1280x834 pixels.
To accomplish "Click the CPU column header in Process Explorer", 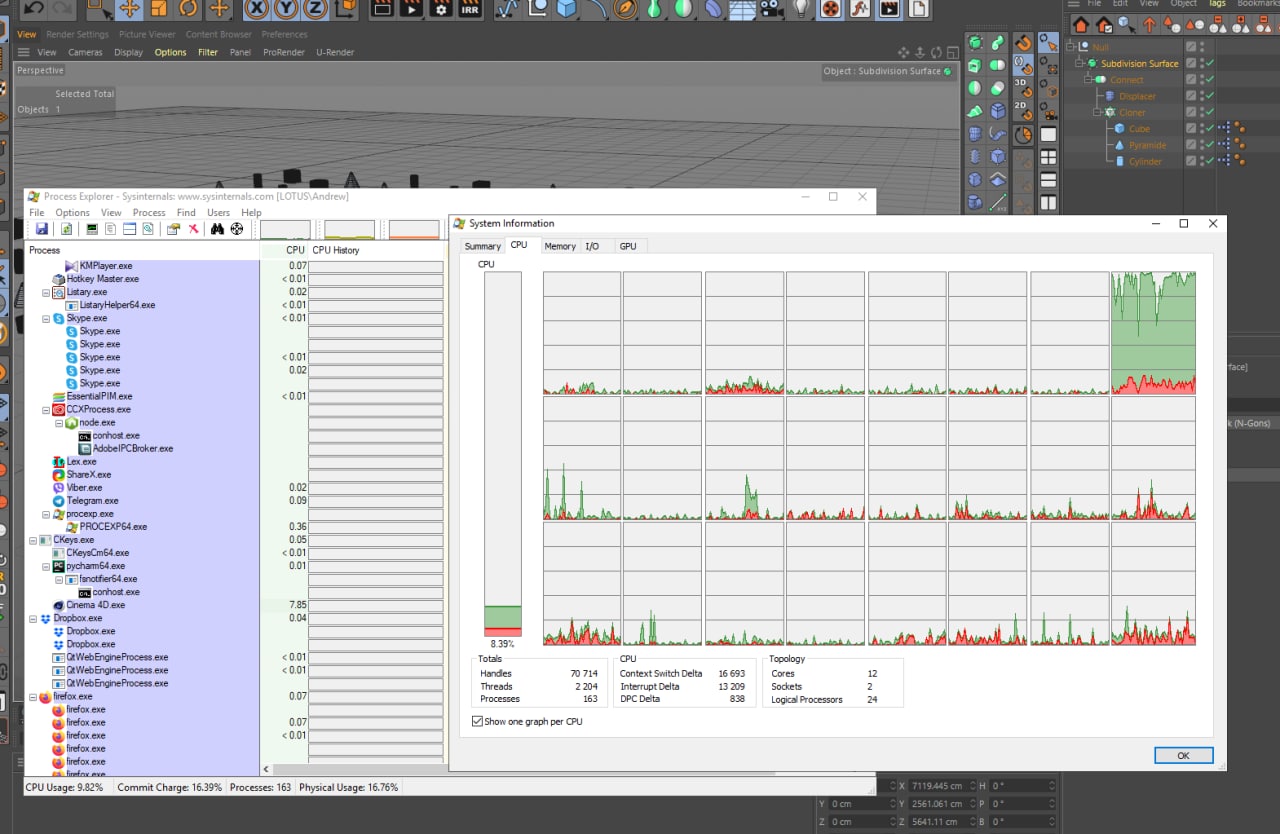I will click(284, 250).
